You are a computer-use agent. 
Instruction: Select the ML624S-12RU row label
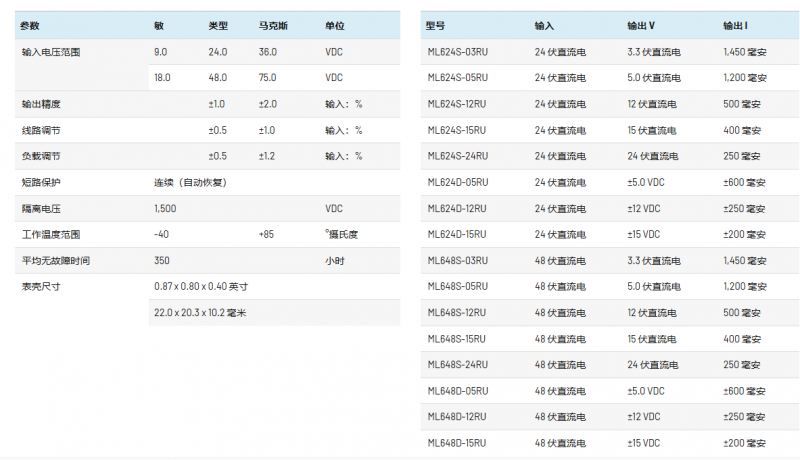point(456,104)
